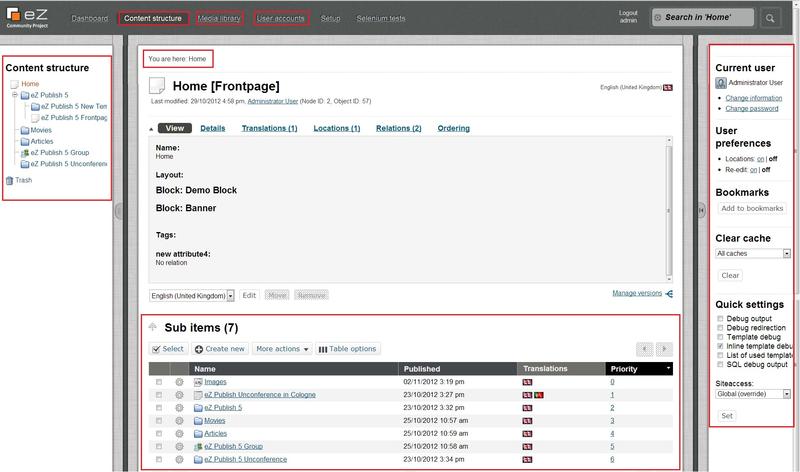Collapse the right panel with its handle
The width and height of the screenshot is (800, 472).
coord(702,210)
